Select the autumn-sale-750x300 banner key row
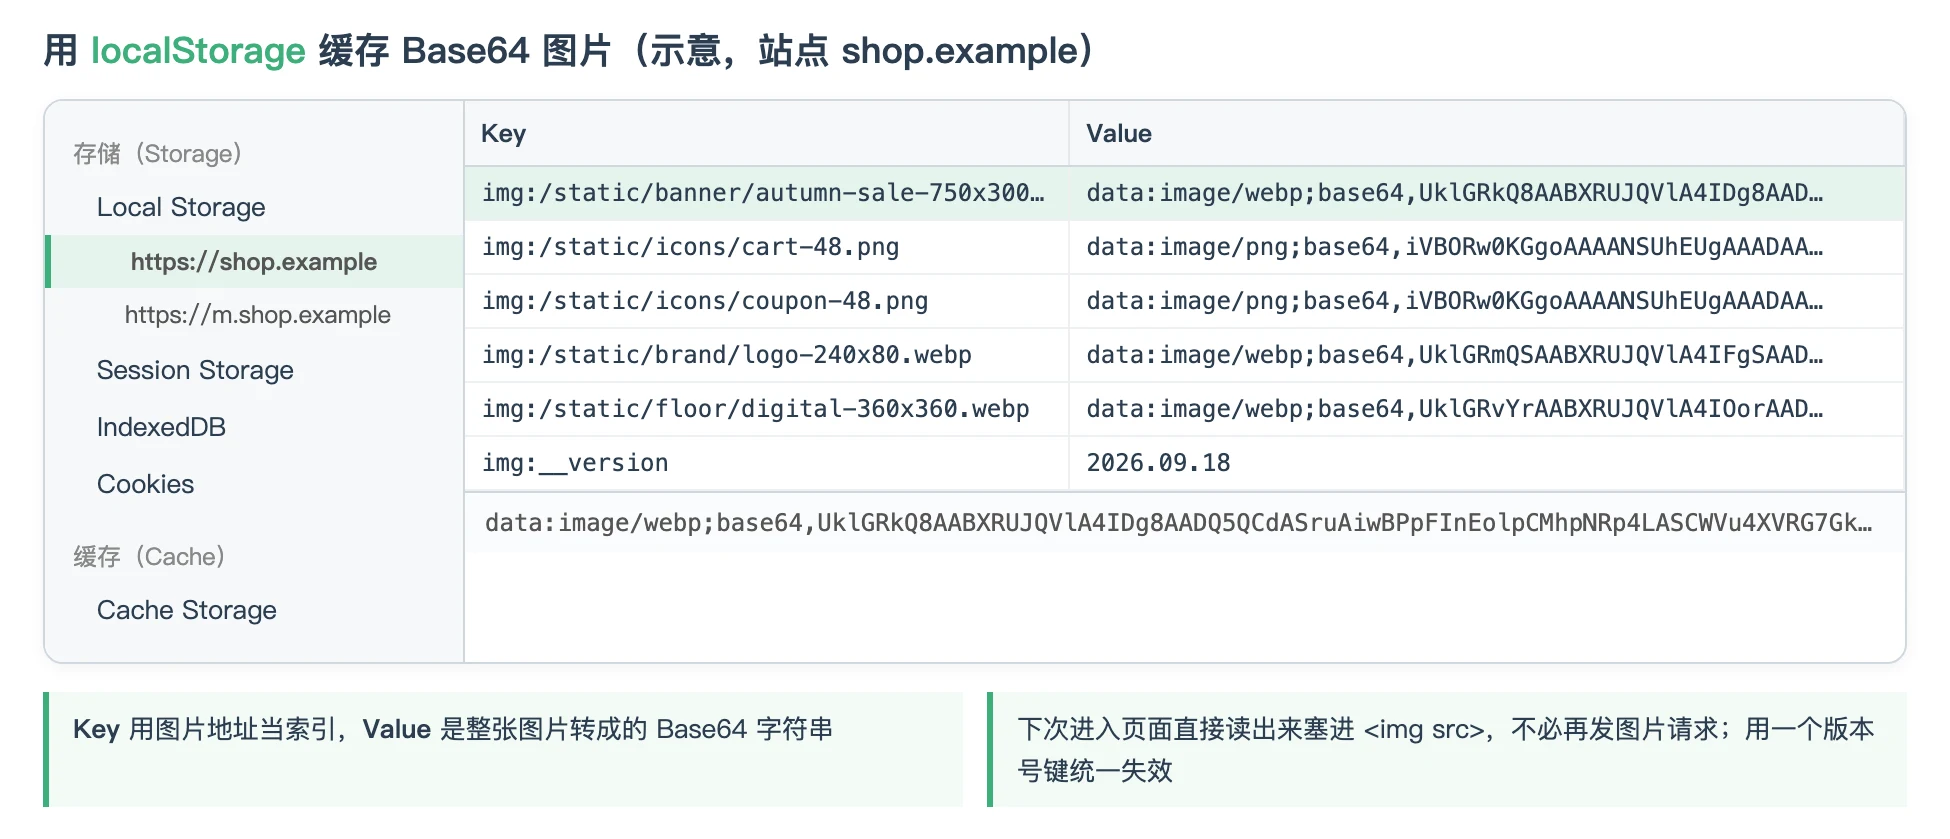The width and height of the screenshot is (1950, 839). pyautogui.click(x=1184, y=193)
